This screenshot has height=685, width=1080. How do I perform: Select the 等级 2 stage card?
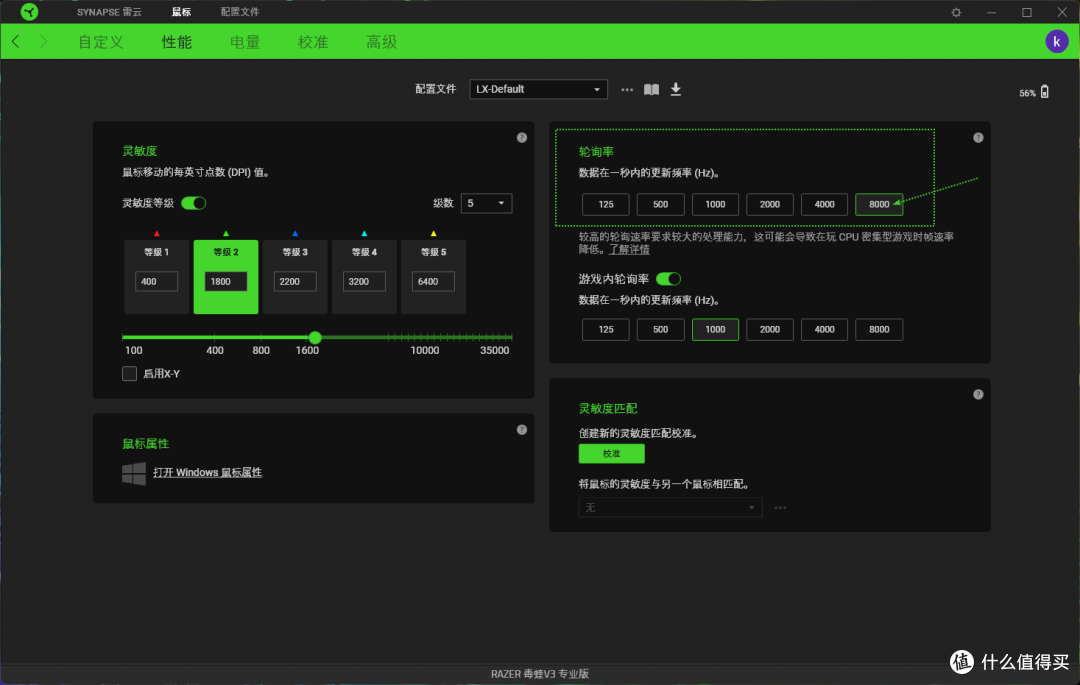click(226, 277)
